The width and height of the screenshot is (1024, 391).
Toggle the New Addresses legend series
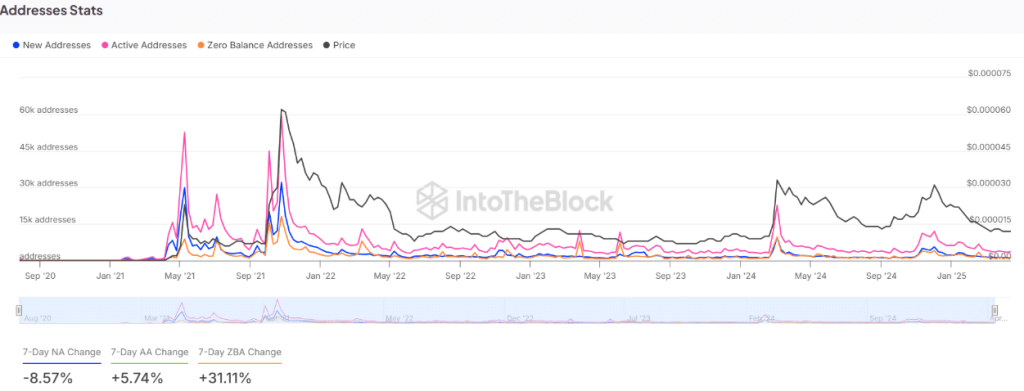click(52, 45)
